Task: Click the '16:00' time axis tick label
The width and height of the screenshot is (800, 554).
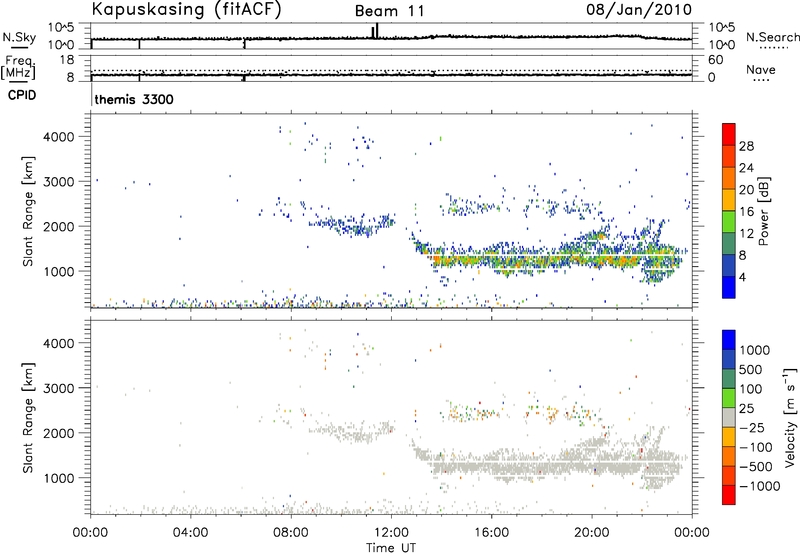Action: [x=491, y=533]
